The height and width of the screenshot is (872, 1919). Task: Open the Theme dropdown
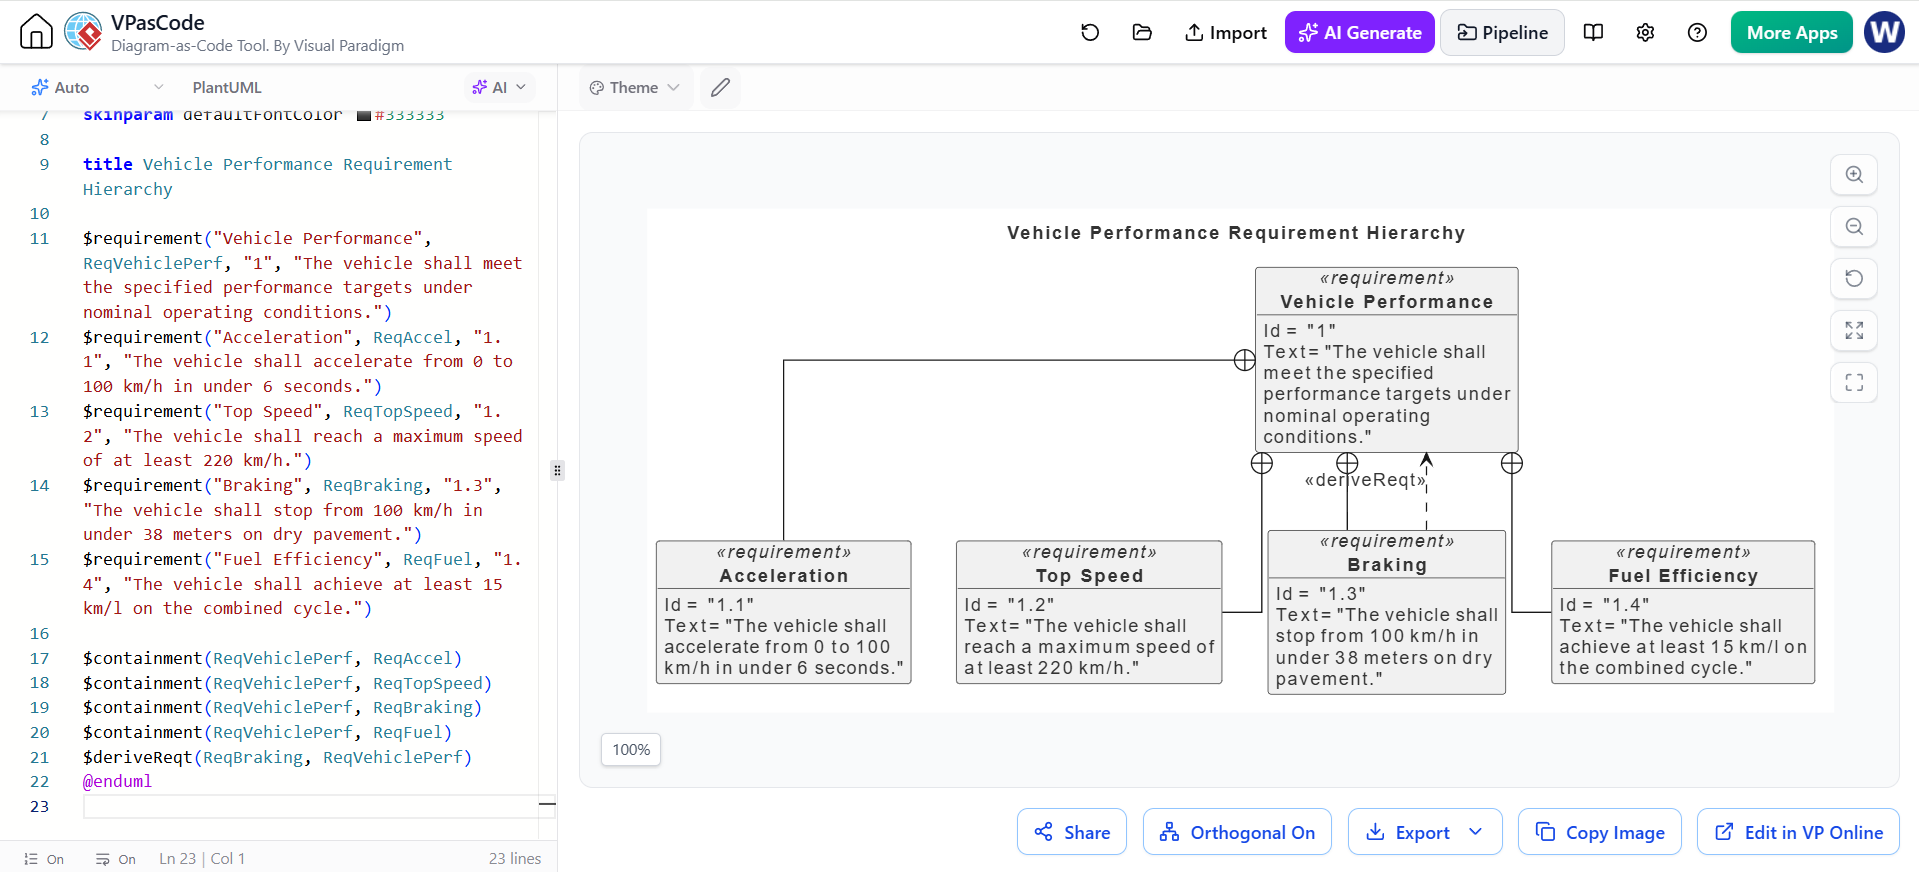634,88
